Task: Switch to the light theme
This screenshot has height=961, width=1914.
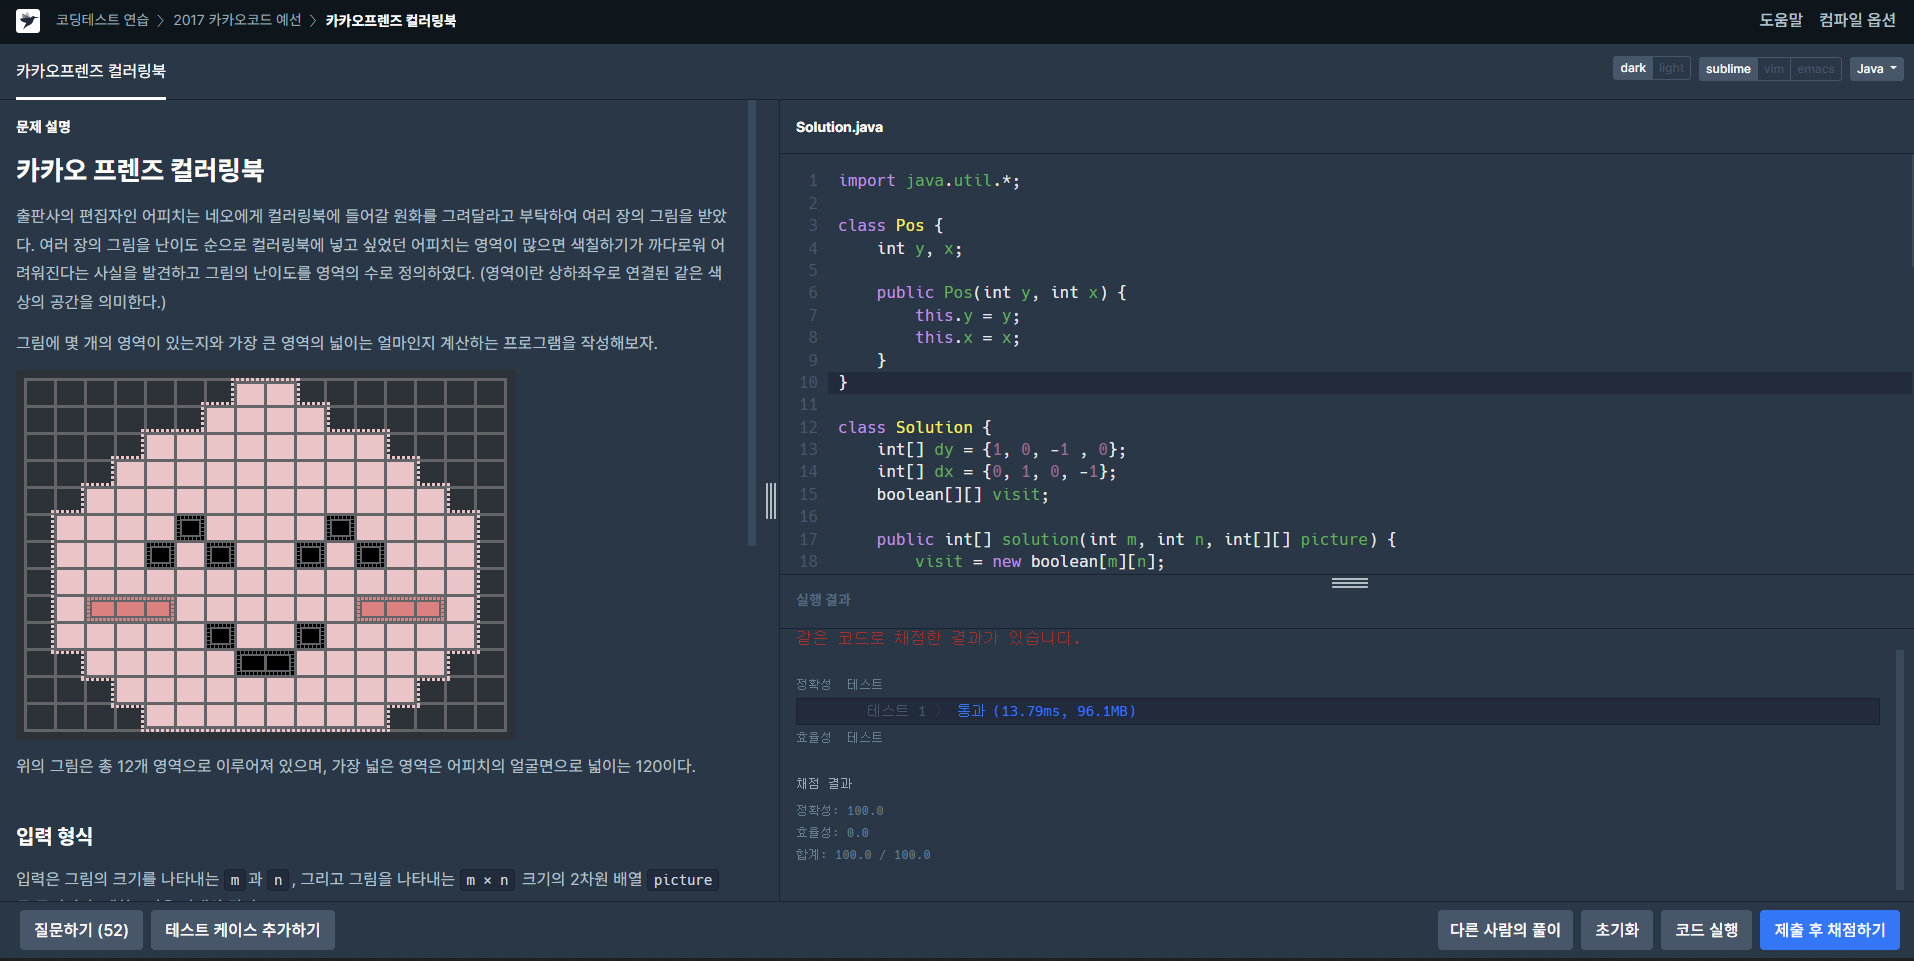Action: point(1671,68)
